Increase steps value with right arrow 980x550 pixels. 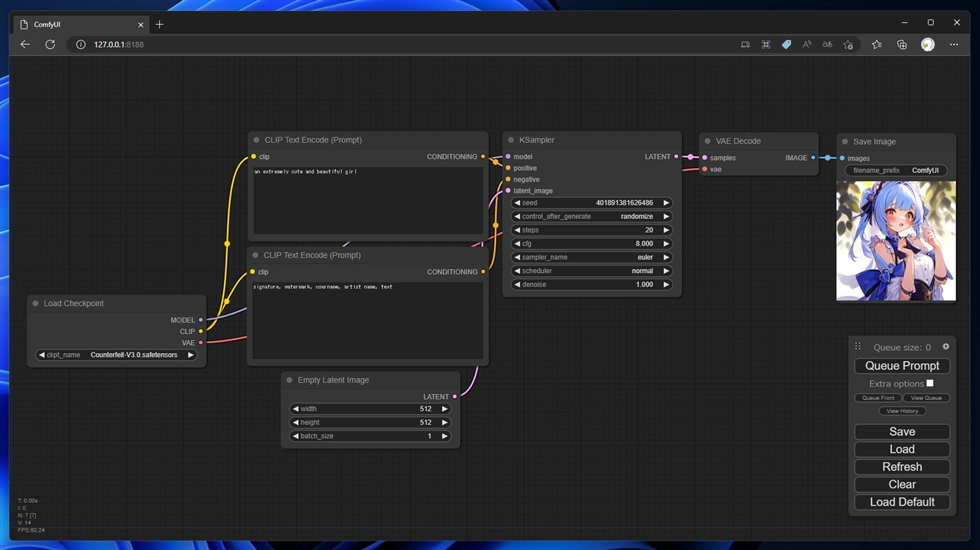coord(666,230)
